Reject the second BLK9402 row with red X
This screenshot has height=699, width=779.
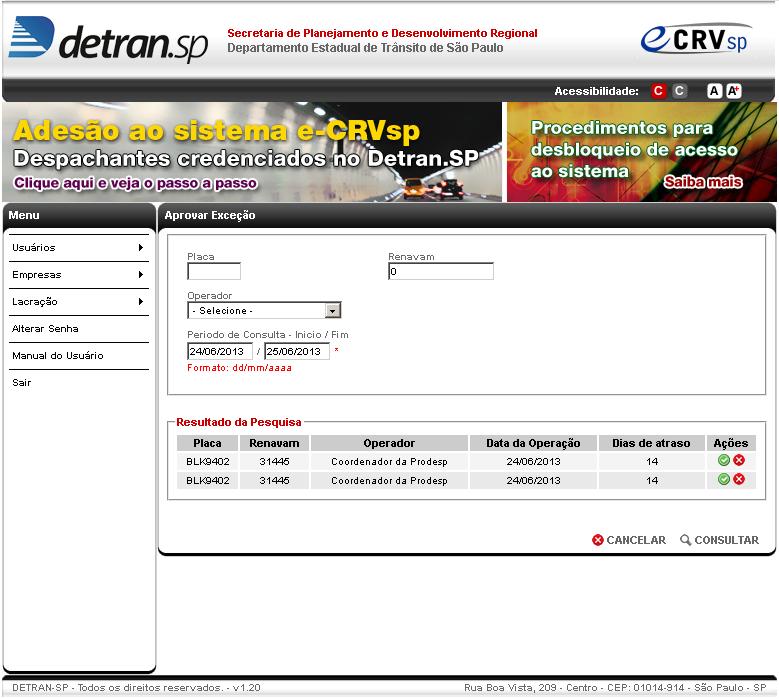tap(739, 479)
